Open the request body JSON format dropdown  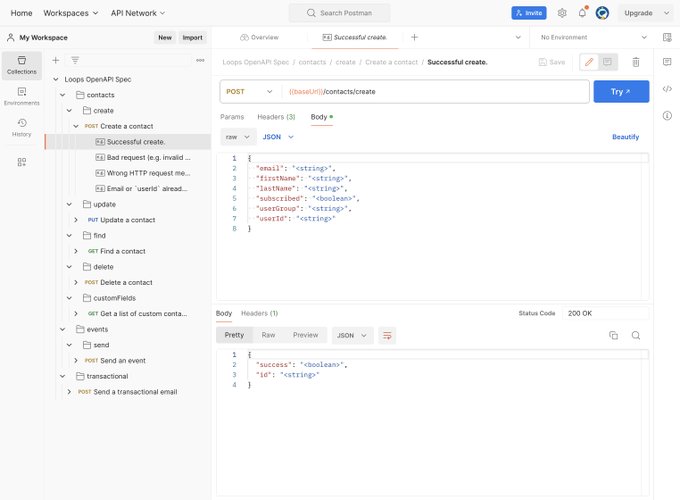click(x=278, y=137)
